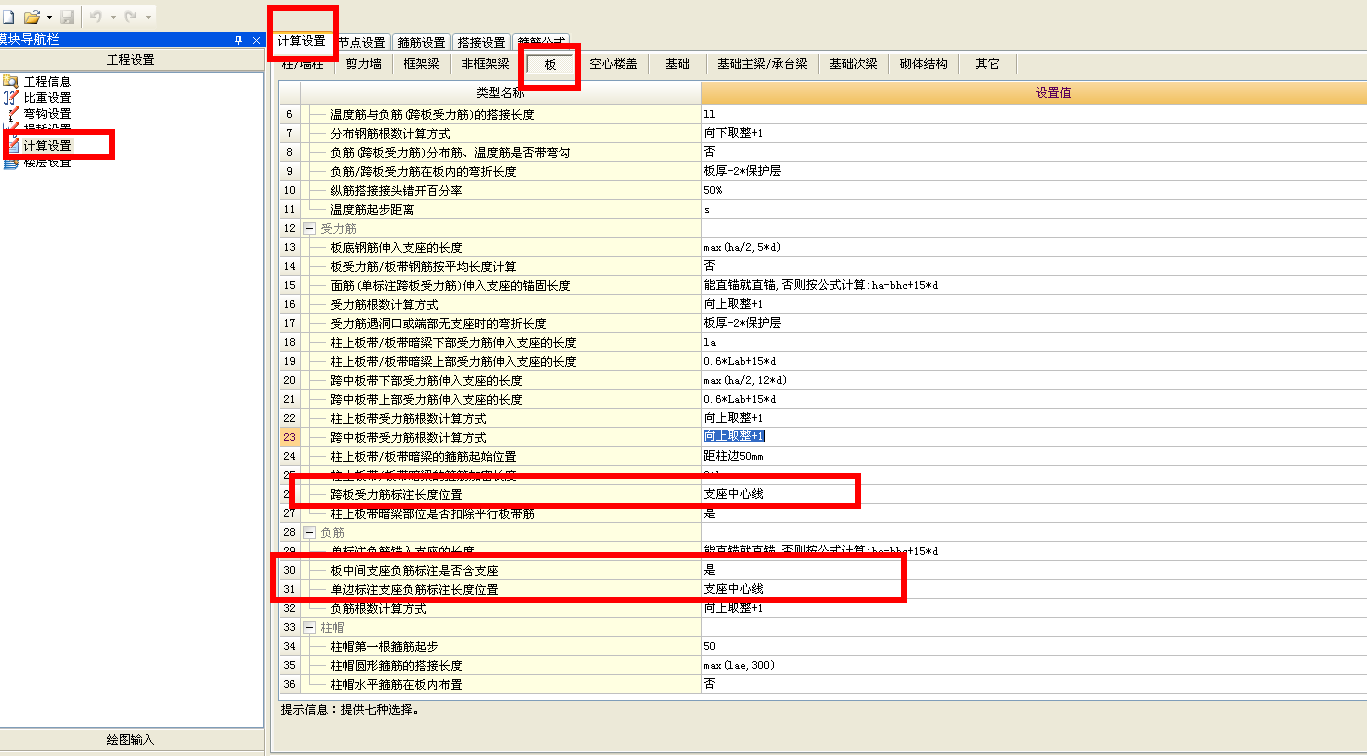
Task: Open the 基础主梁/承台梁 component tab
Action: 762,64
